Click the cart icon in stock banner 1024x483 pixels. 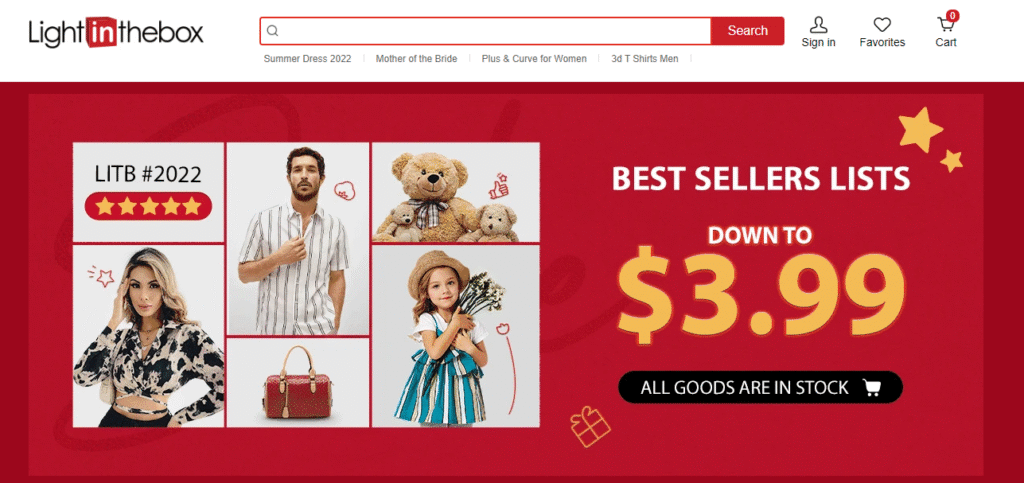pos(872,388)
